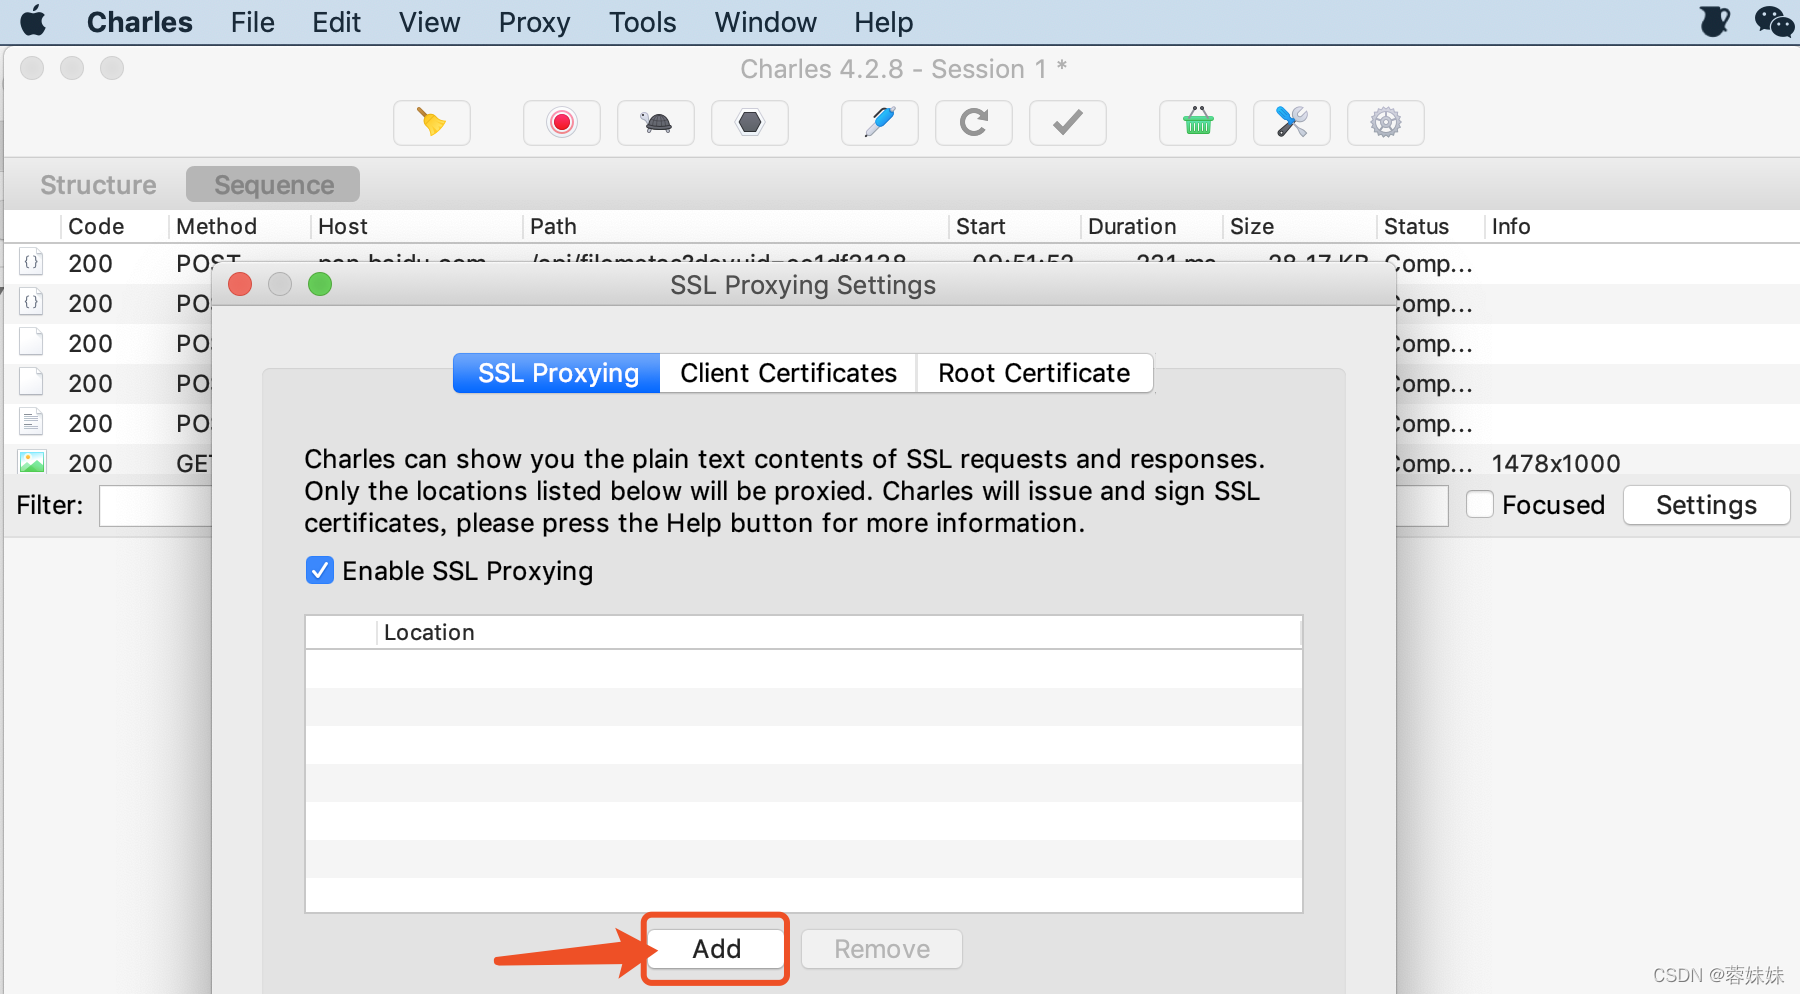1800x994 pixels.
Task: Click the filter Settings button
Action: point(1706,505)
